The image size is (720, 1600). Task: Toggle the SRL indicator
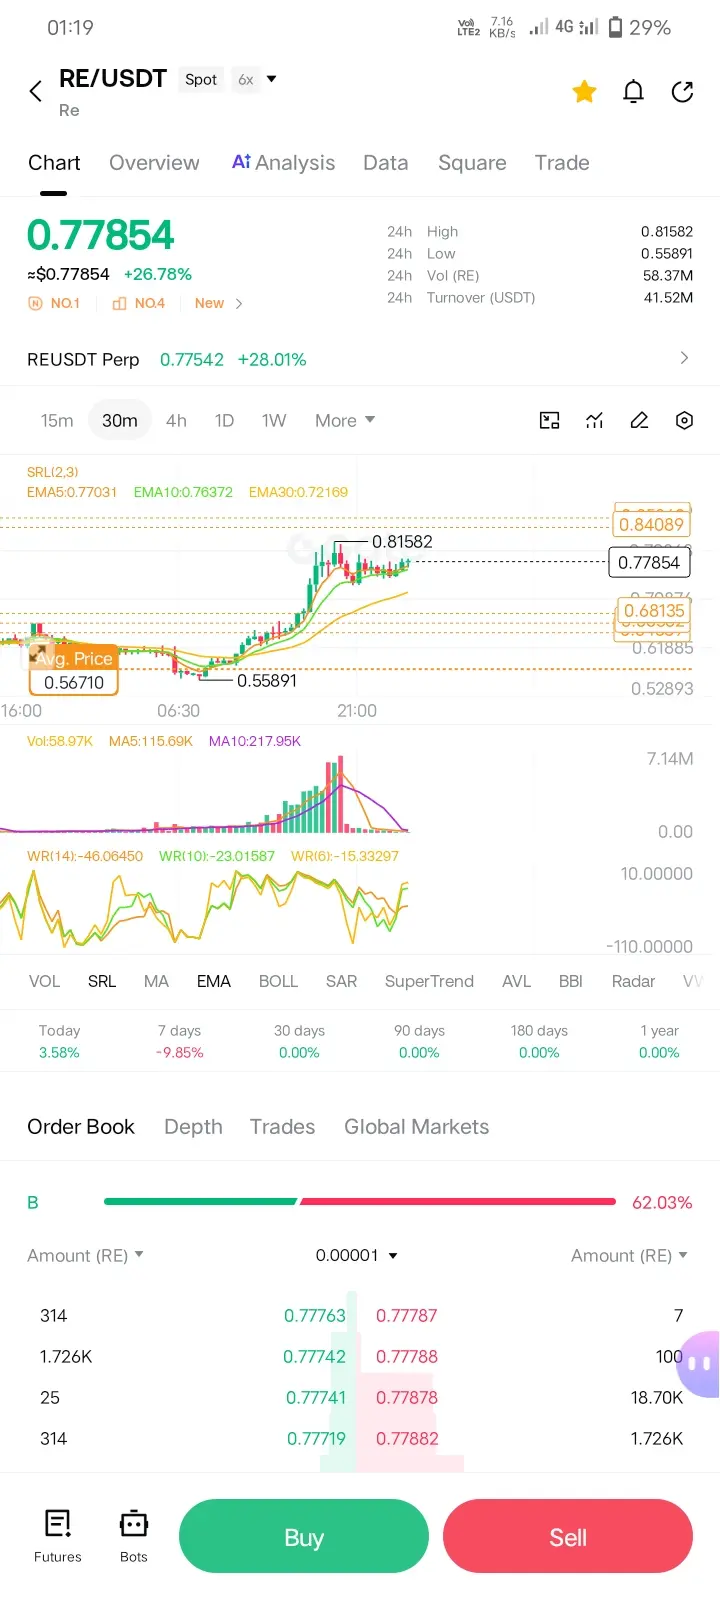[102, 981]
